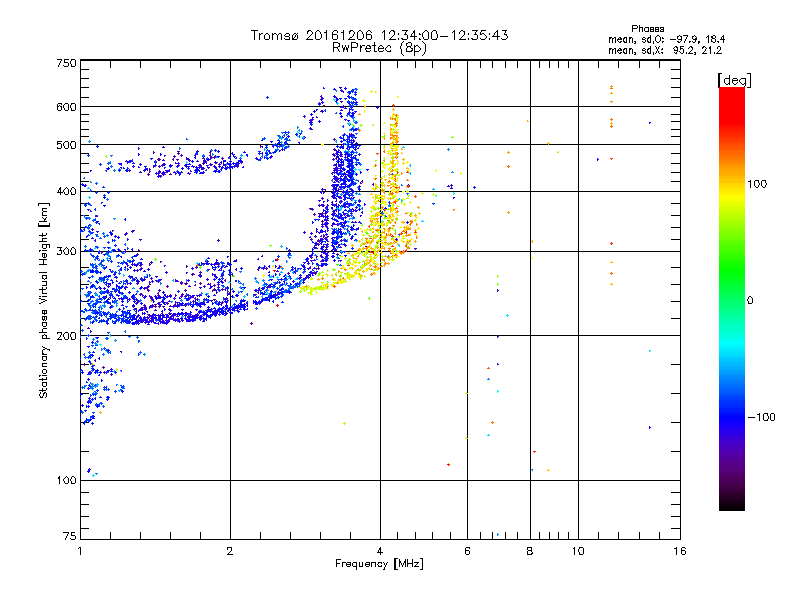This screenshot has height=600, width=800.
Task: Click the plot title 'Tromsø 20161206 12:34:00-12:35:43'
Action: 379,35
